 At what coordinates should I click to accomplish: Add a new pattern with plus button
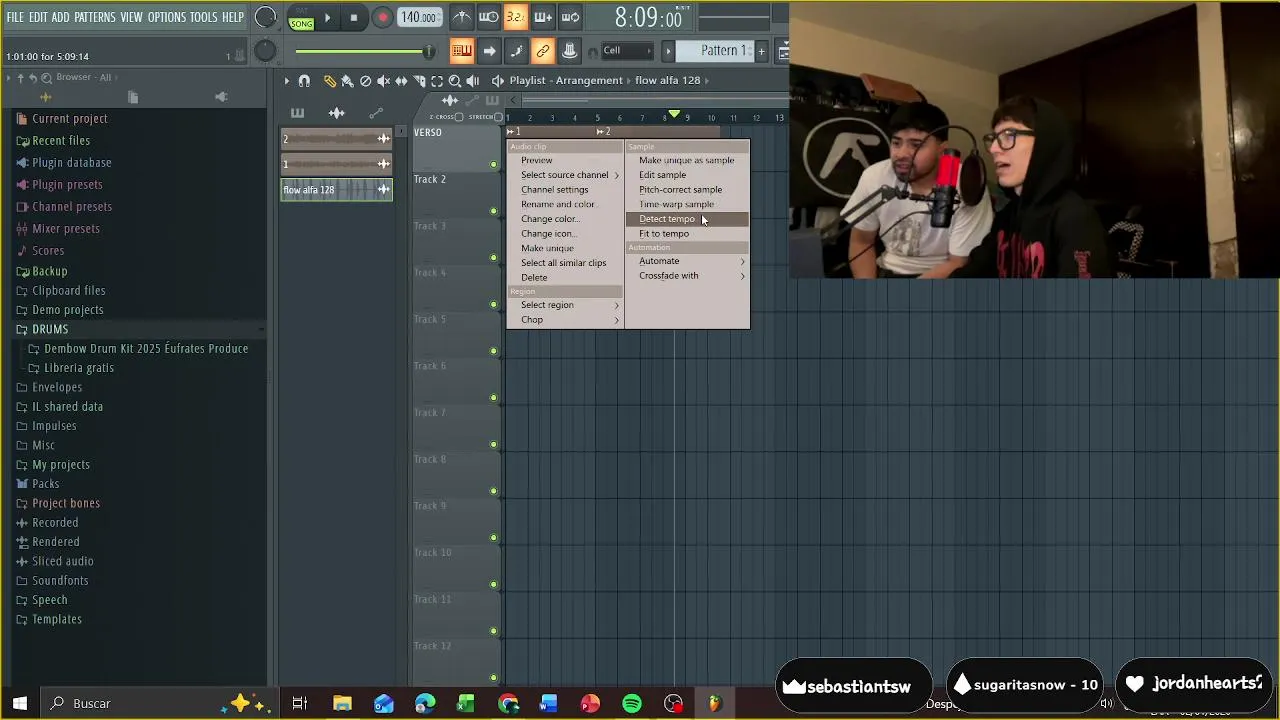[761, 51]
